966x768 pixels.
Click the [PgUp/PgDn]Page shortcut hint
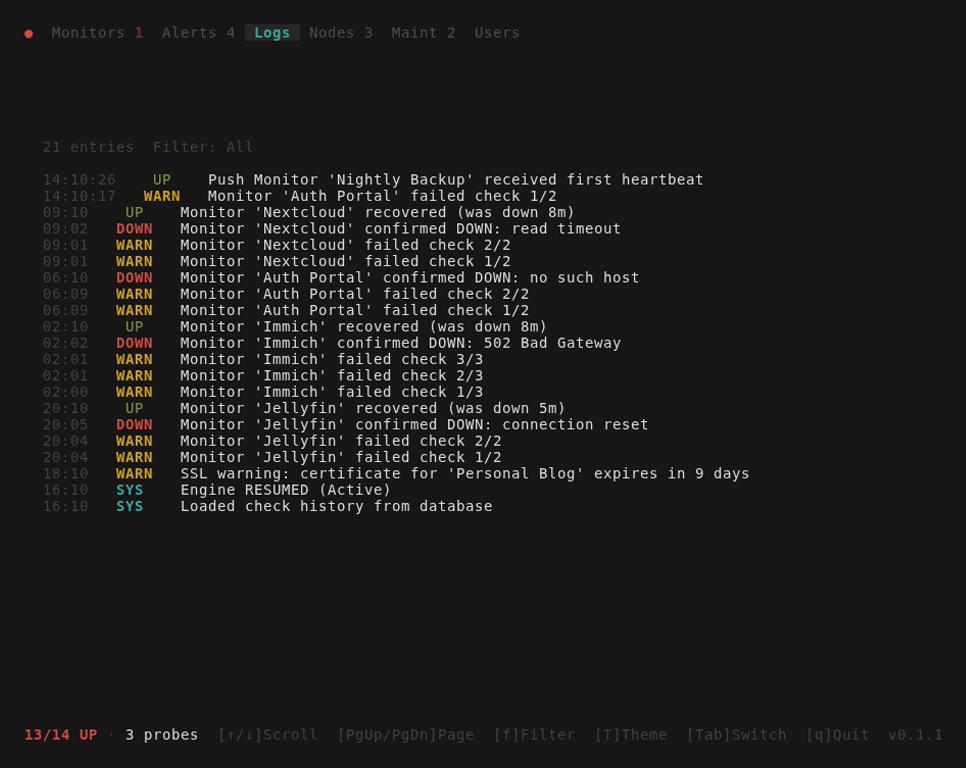pyautogui.click(x=405, y=735)
